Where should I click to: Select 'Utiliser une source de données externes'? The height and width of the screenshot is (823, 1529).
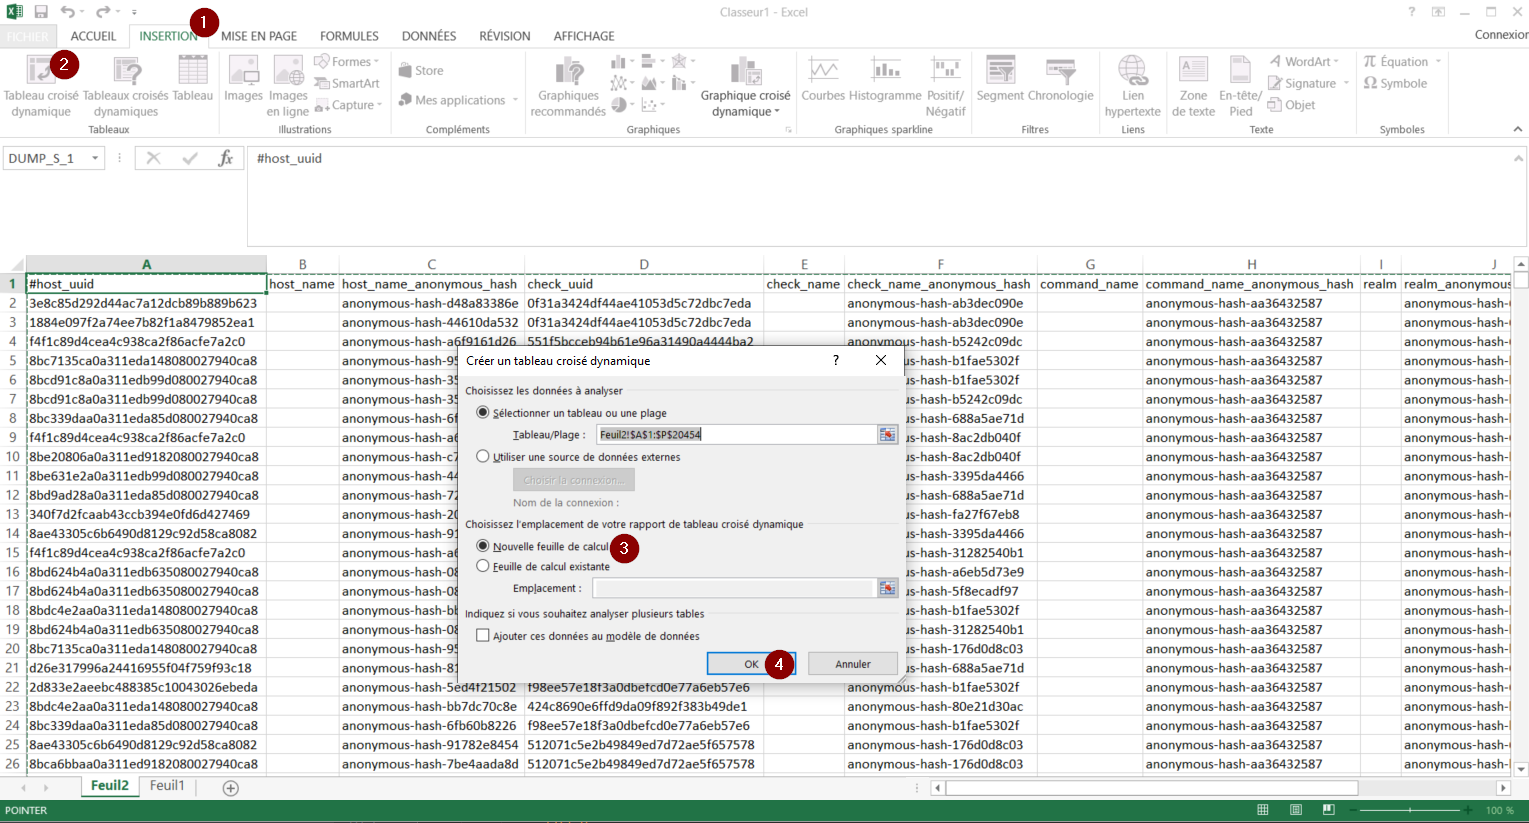click(484, 457)
